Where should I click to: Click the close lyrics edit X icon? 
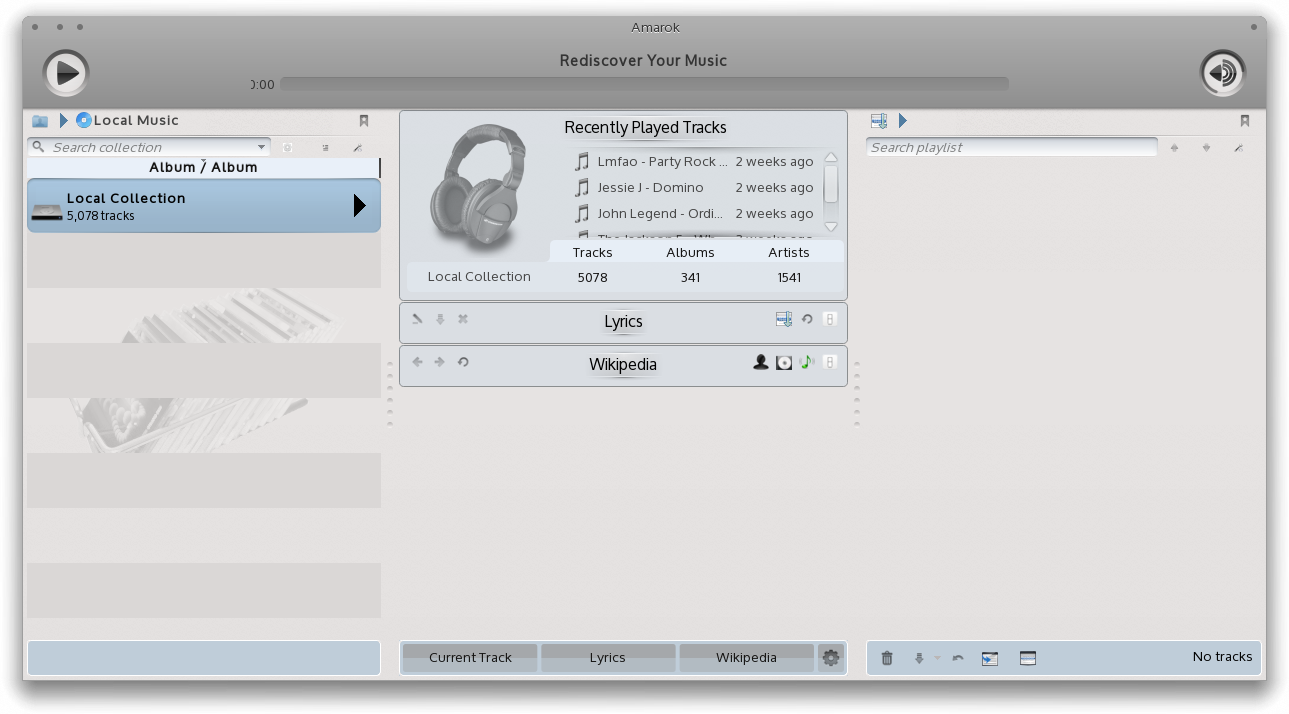click(463, 319)
